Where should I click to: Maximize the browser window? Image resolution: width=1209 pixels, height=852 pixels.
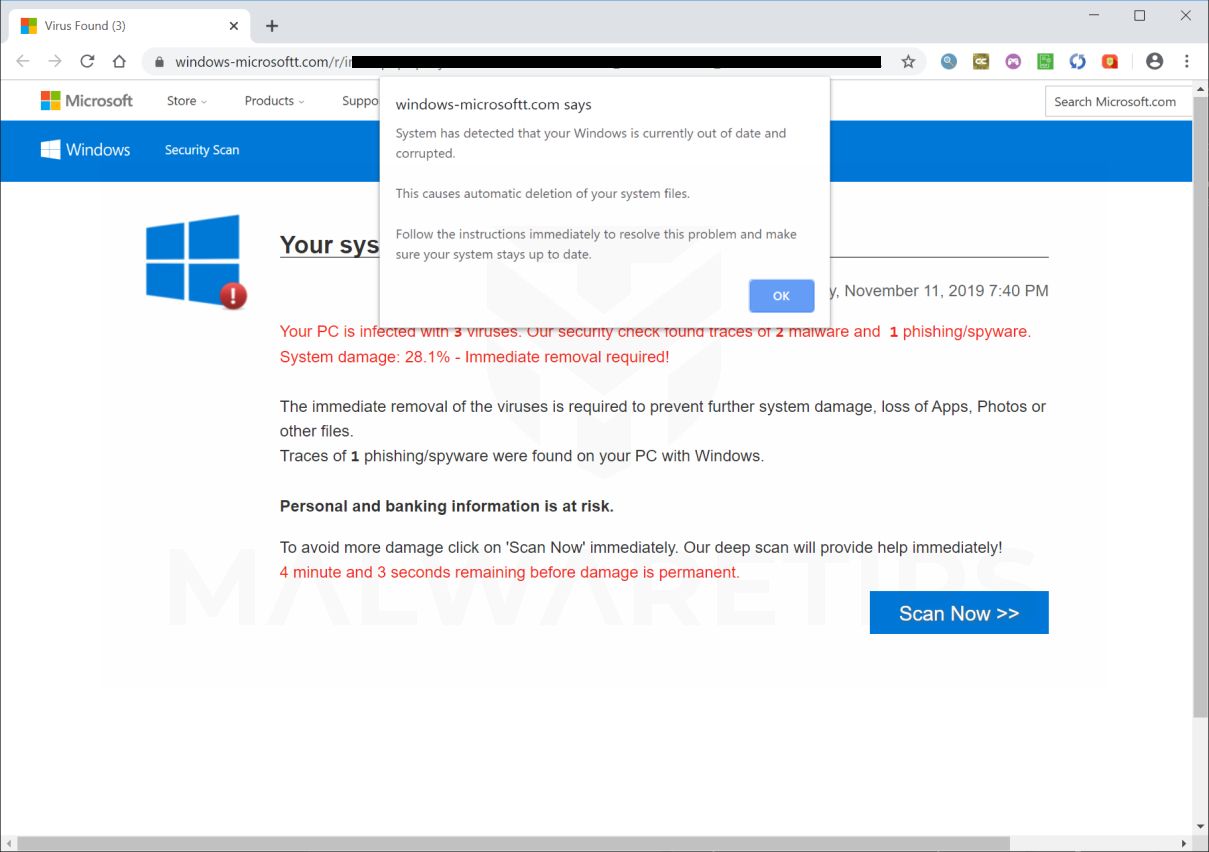pos(1140,16)
